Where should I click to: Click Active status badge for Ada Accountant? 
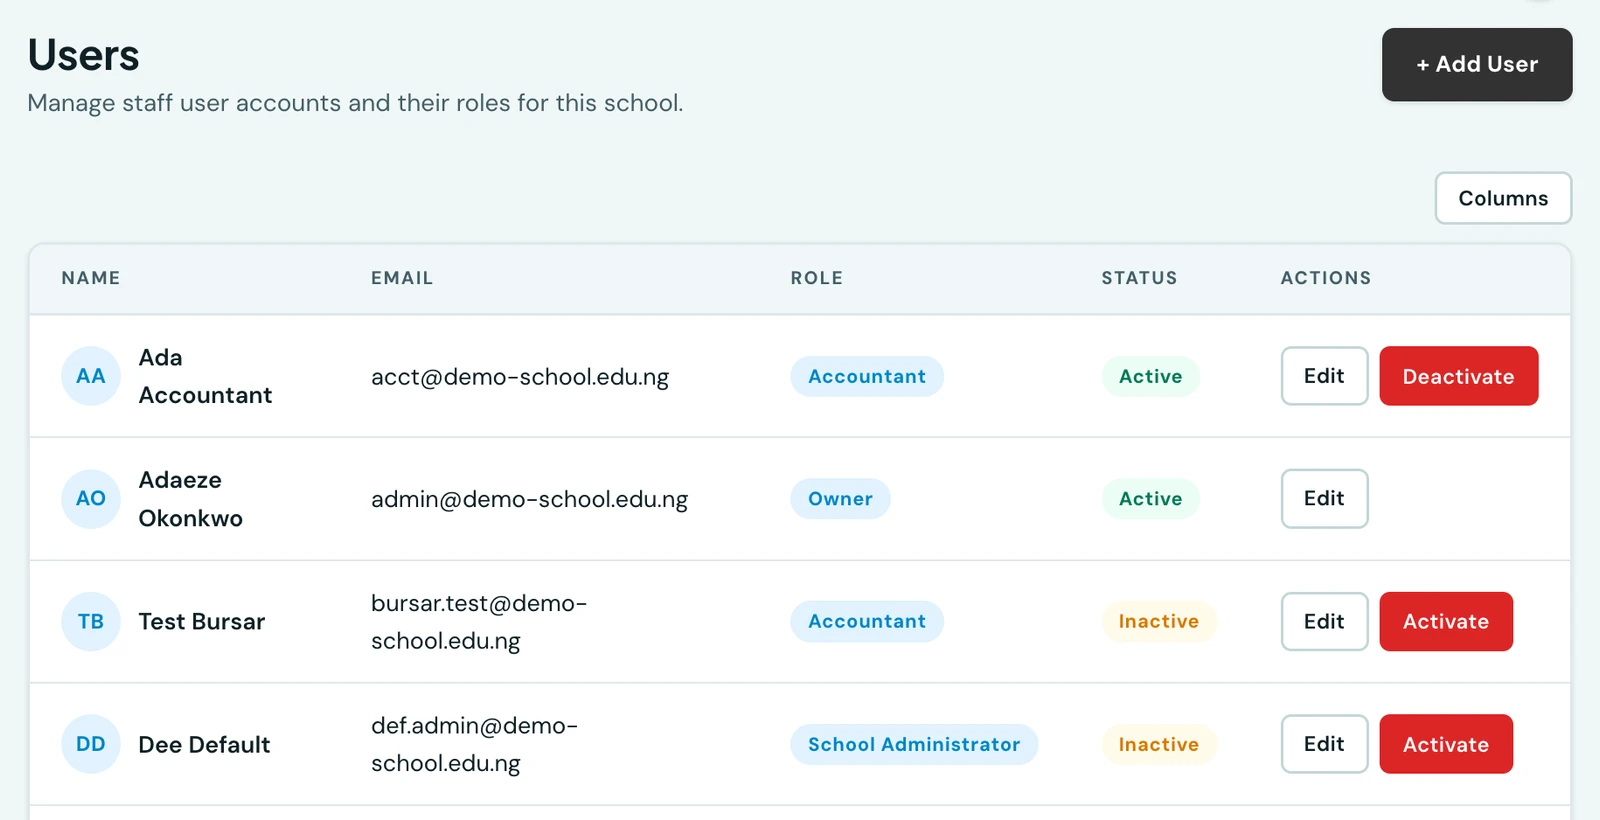(1150, 376)
